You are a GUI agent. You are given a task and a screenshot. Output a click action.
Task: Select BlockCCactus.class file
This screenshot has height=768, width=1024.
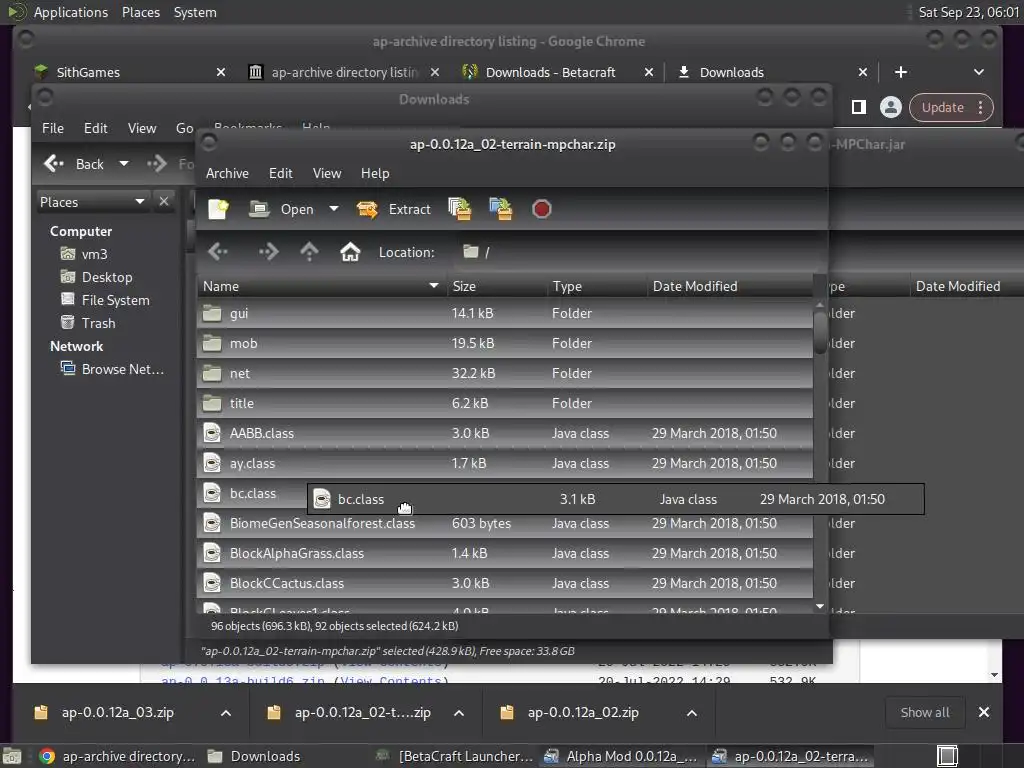pyautogui.click(x=505, y=584)
